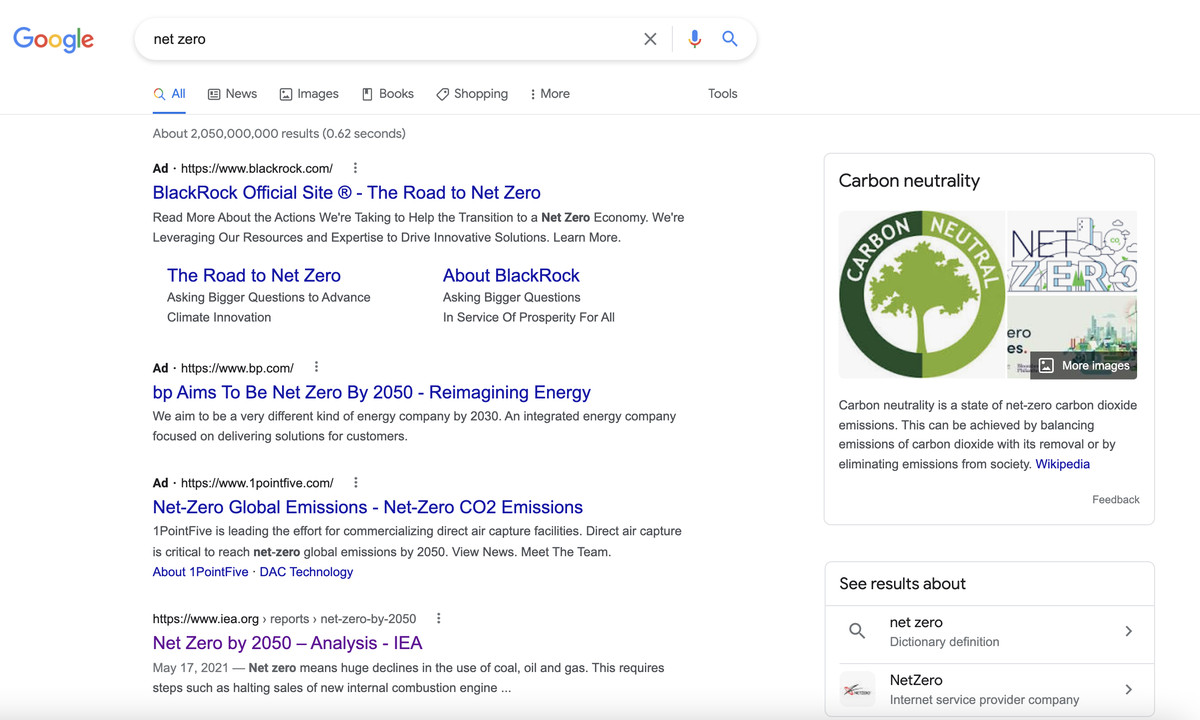Viewport: 1200px width, 720px height.
Task: Open the News tab icon
Action: pos(213,93)
